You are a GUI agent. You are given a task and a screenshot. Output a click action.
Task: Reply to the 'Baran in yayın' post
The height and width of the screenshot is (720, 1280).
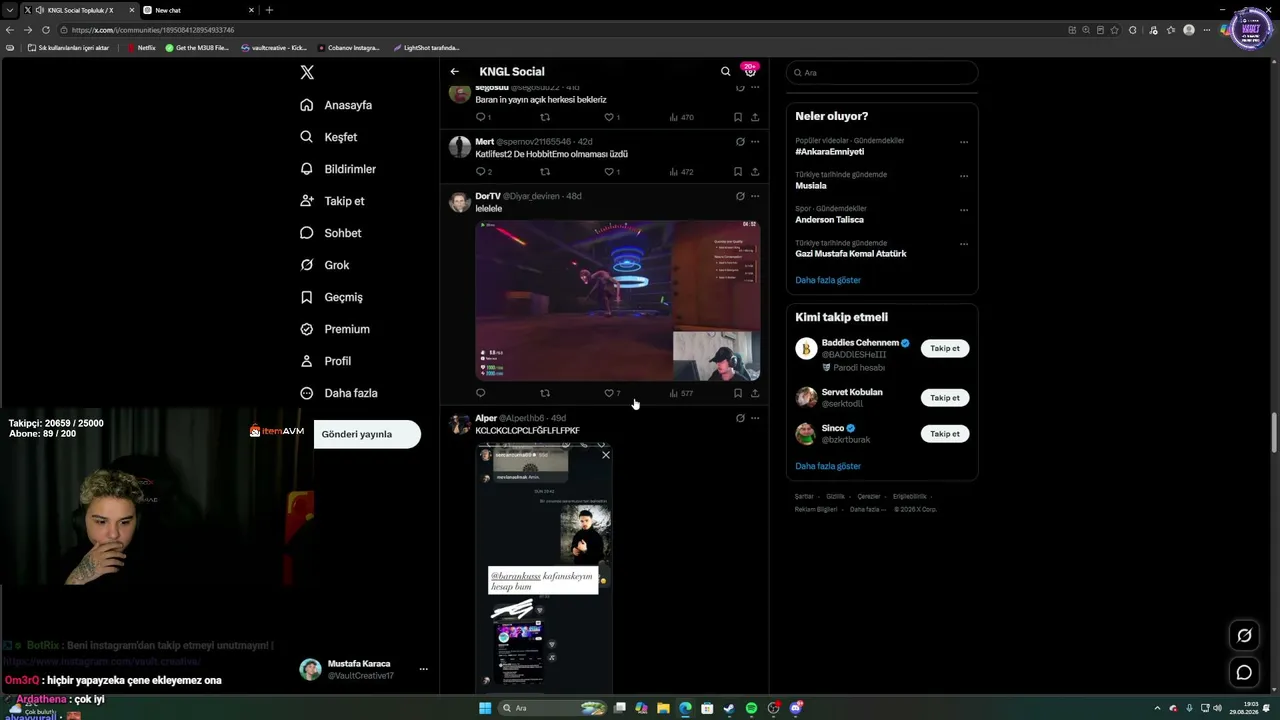point(481,117)
